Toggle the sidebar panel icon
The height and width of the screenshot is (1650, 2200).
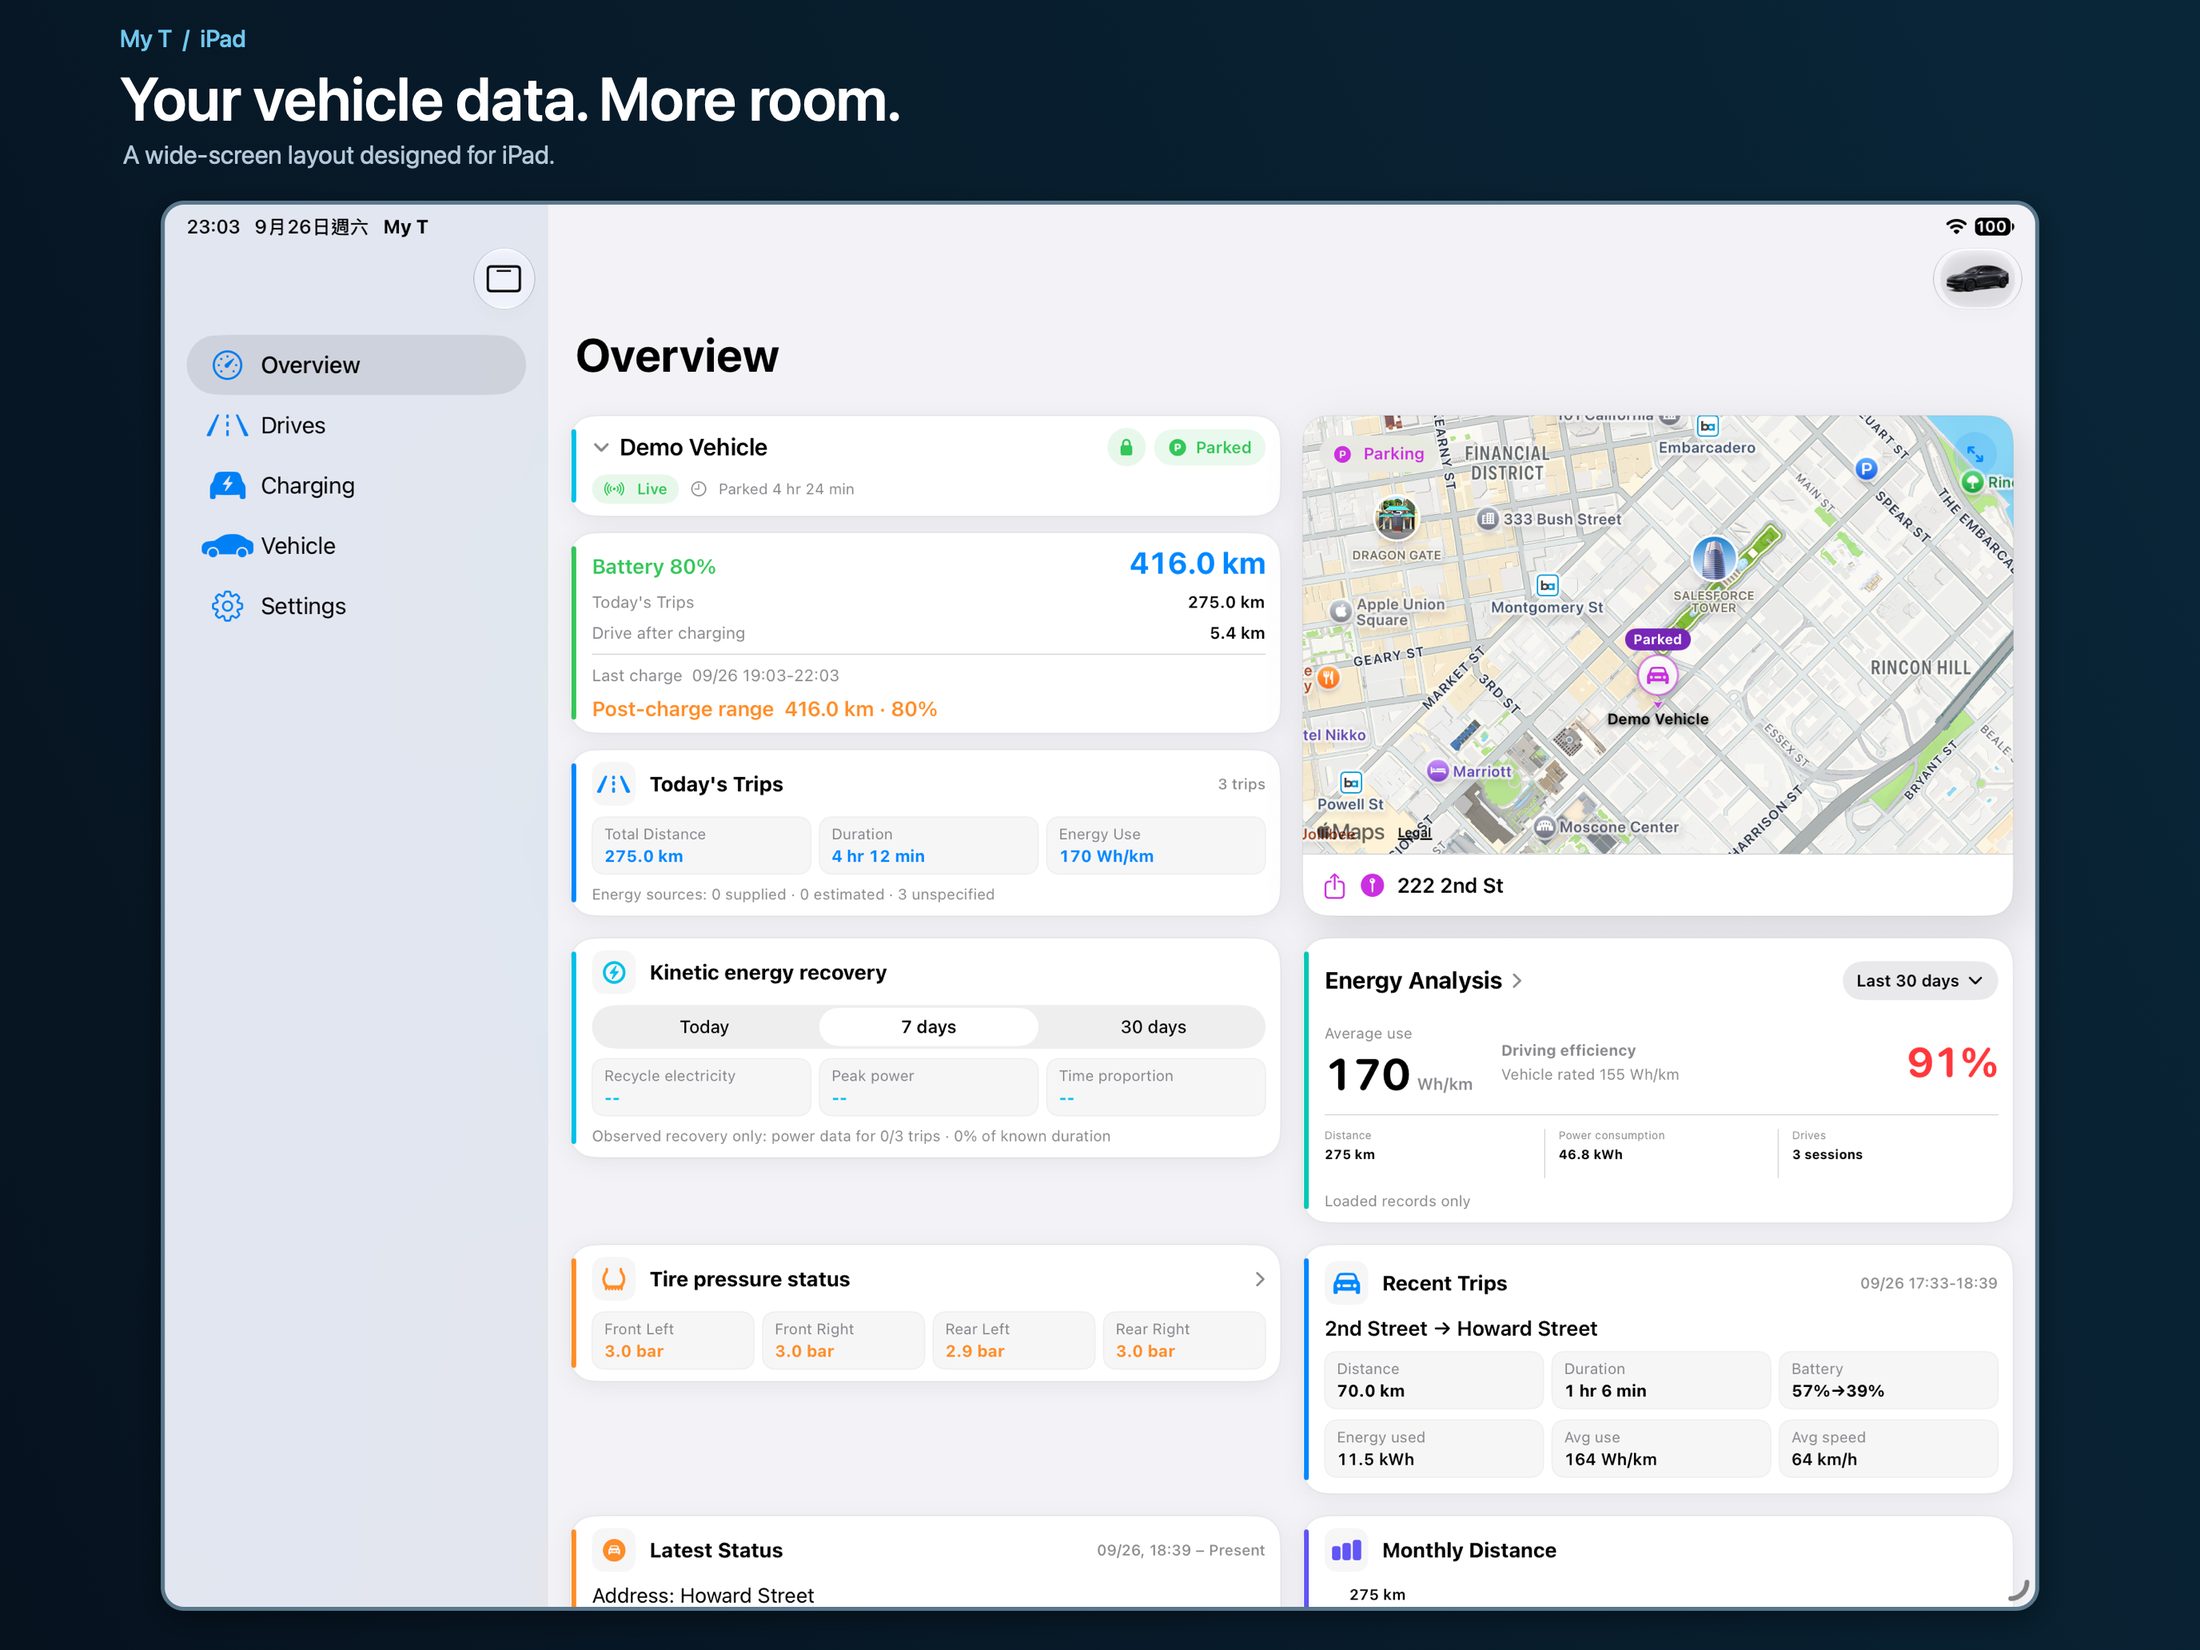point(503,279)
